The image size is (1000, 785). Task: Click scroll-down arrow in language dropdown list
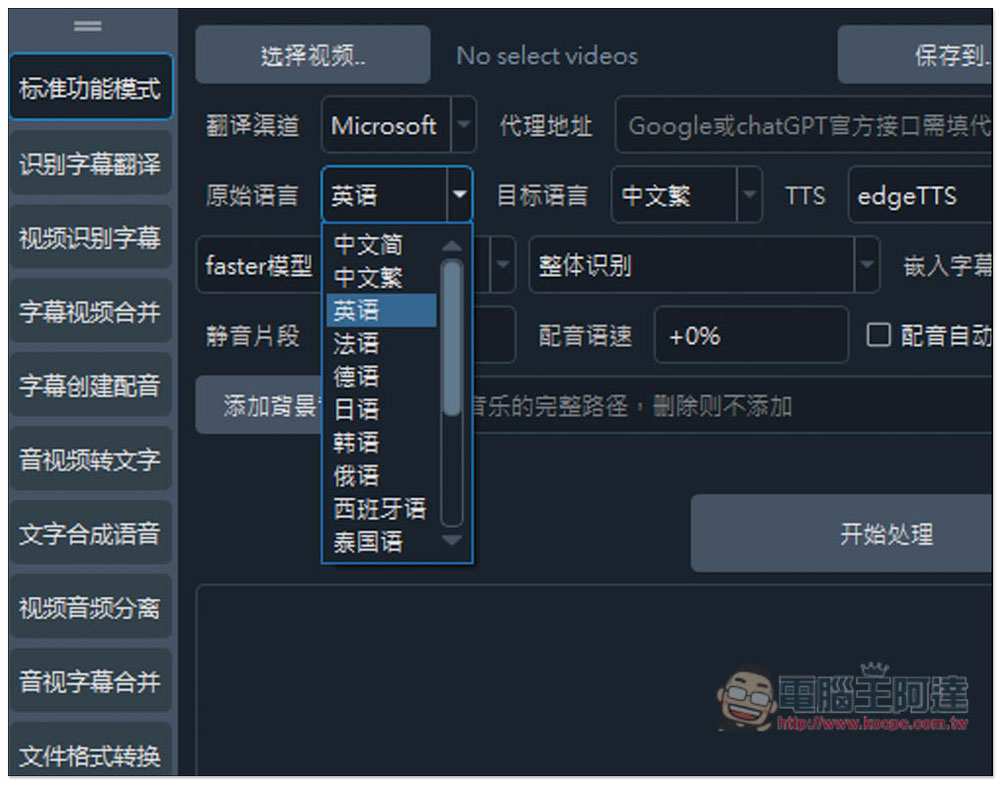[x=452, y=539]
